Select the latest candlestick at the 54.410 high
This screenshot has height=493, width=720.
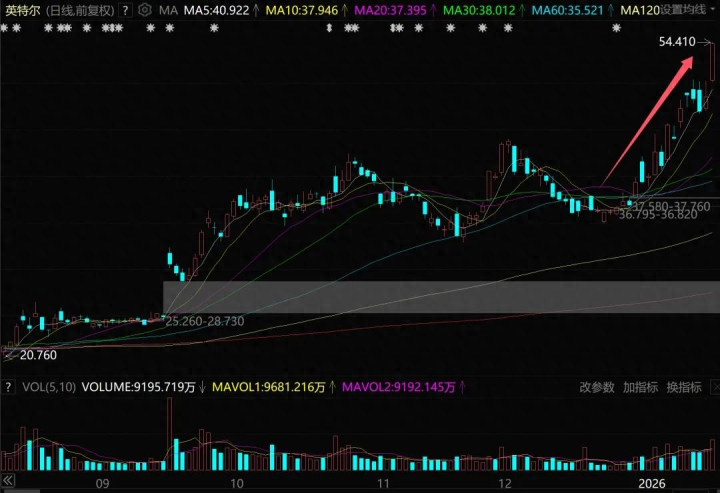tap(712, 62)
